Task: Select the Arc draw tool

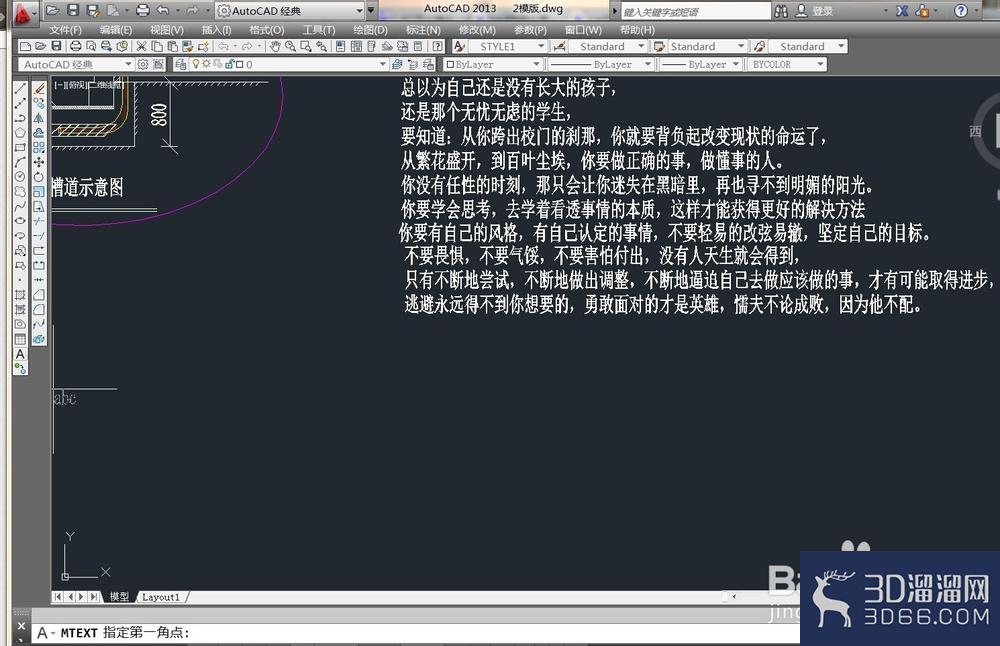Action: 20,162
